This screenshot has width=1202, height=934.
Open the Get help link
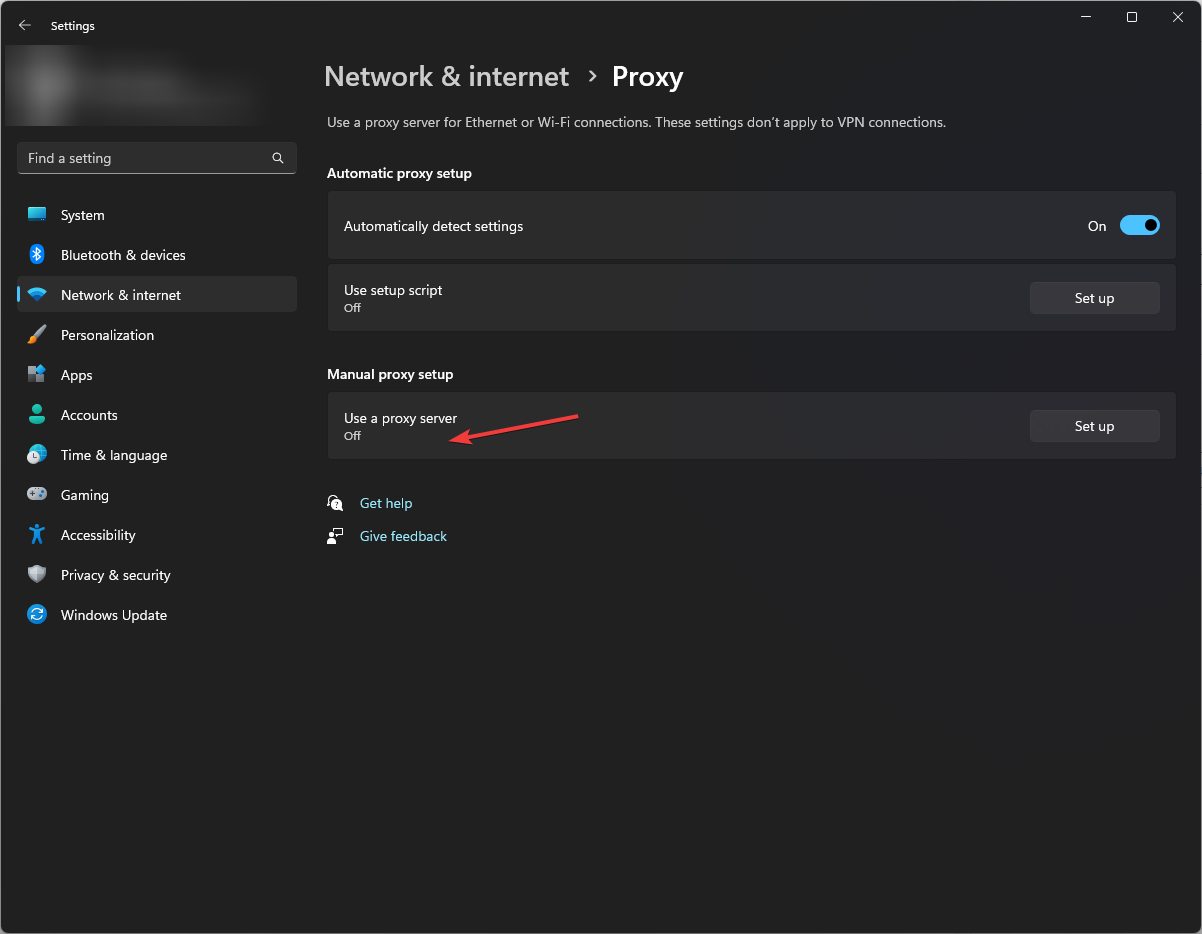[x=386, y=503]
